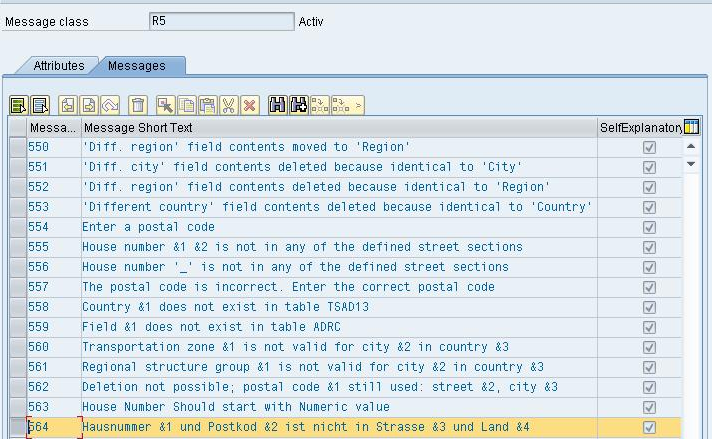Toggle SelfExplanatory checkbox for message 564
The width and height of the screenshot is (712, 439).
(x=649, y=427)
